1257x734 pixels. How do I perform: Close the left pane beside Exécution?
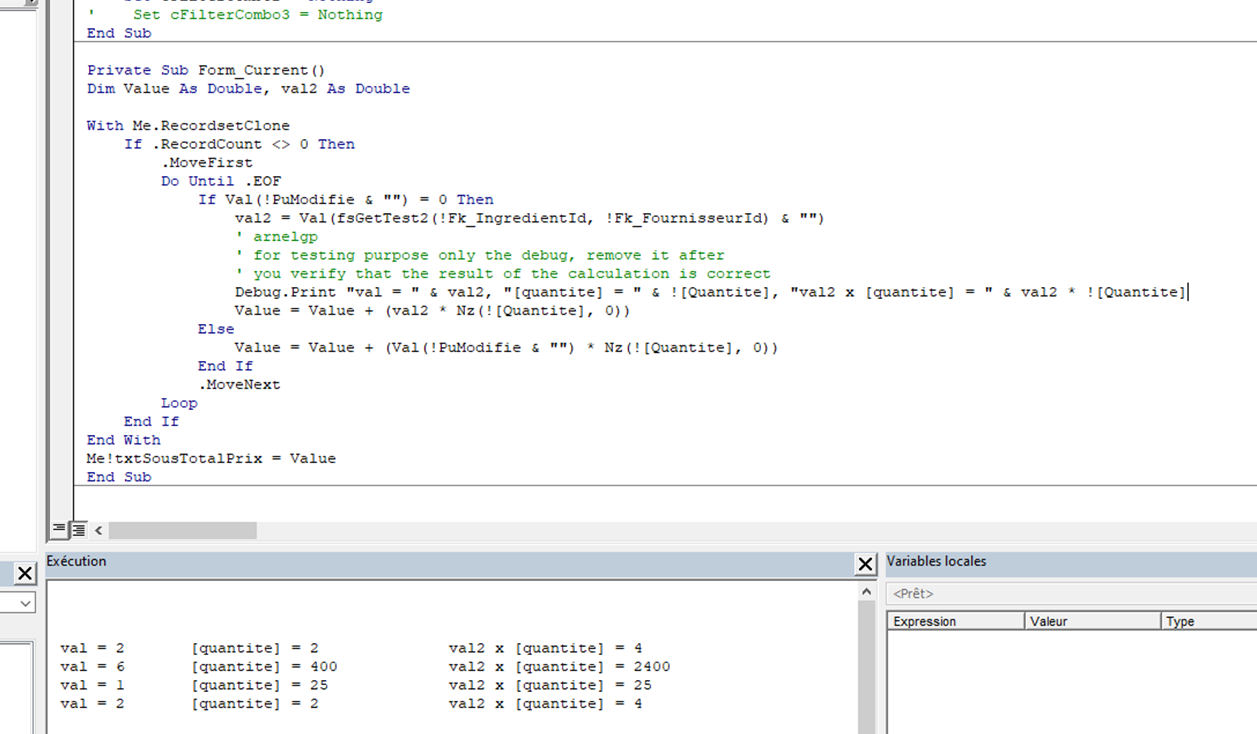click(25, 573)
